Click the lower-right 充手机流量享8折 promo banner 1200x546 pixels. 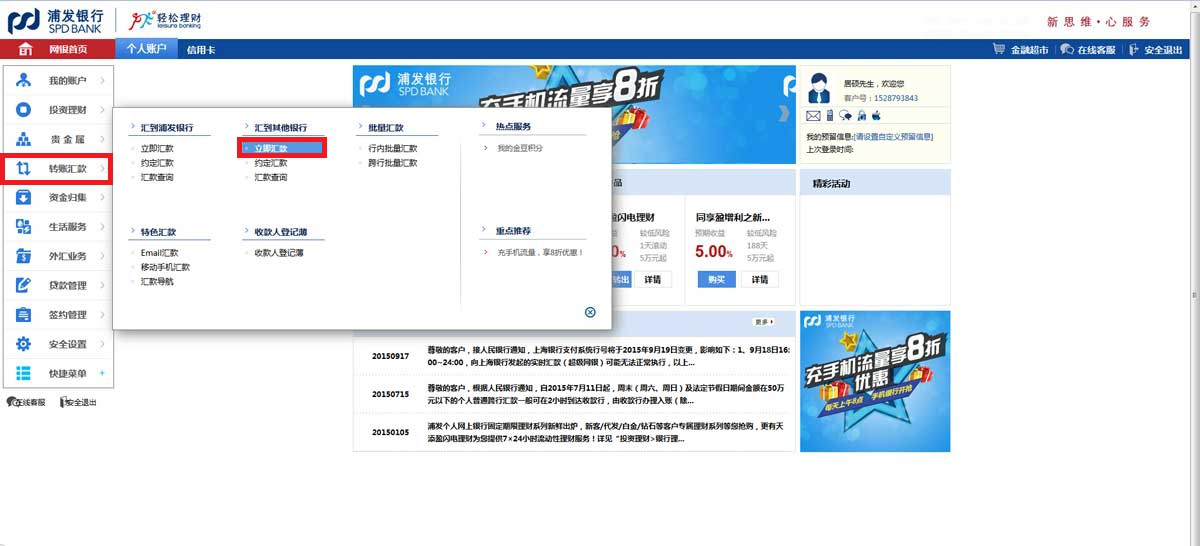(x=875, y=381)
